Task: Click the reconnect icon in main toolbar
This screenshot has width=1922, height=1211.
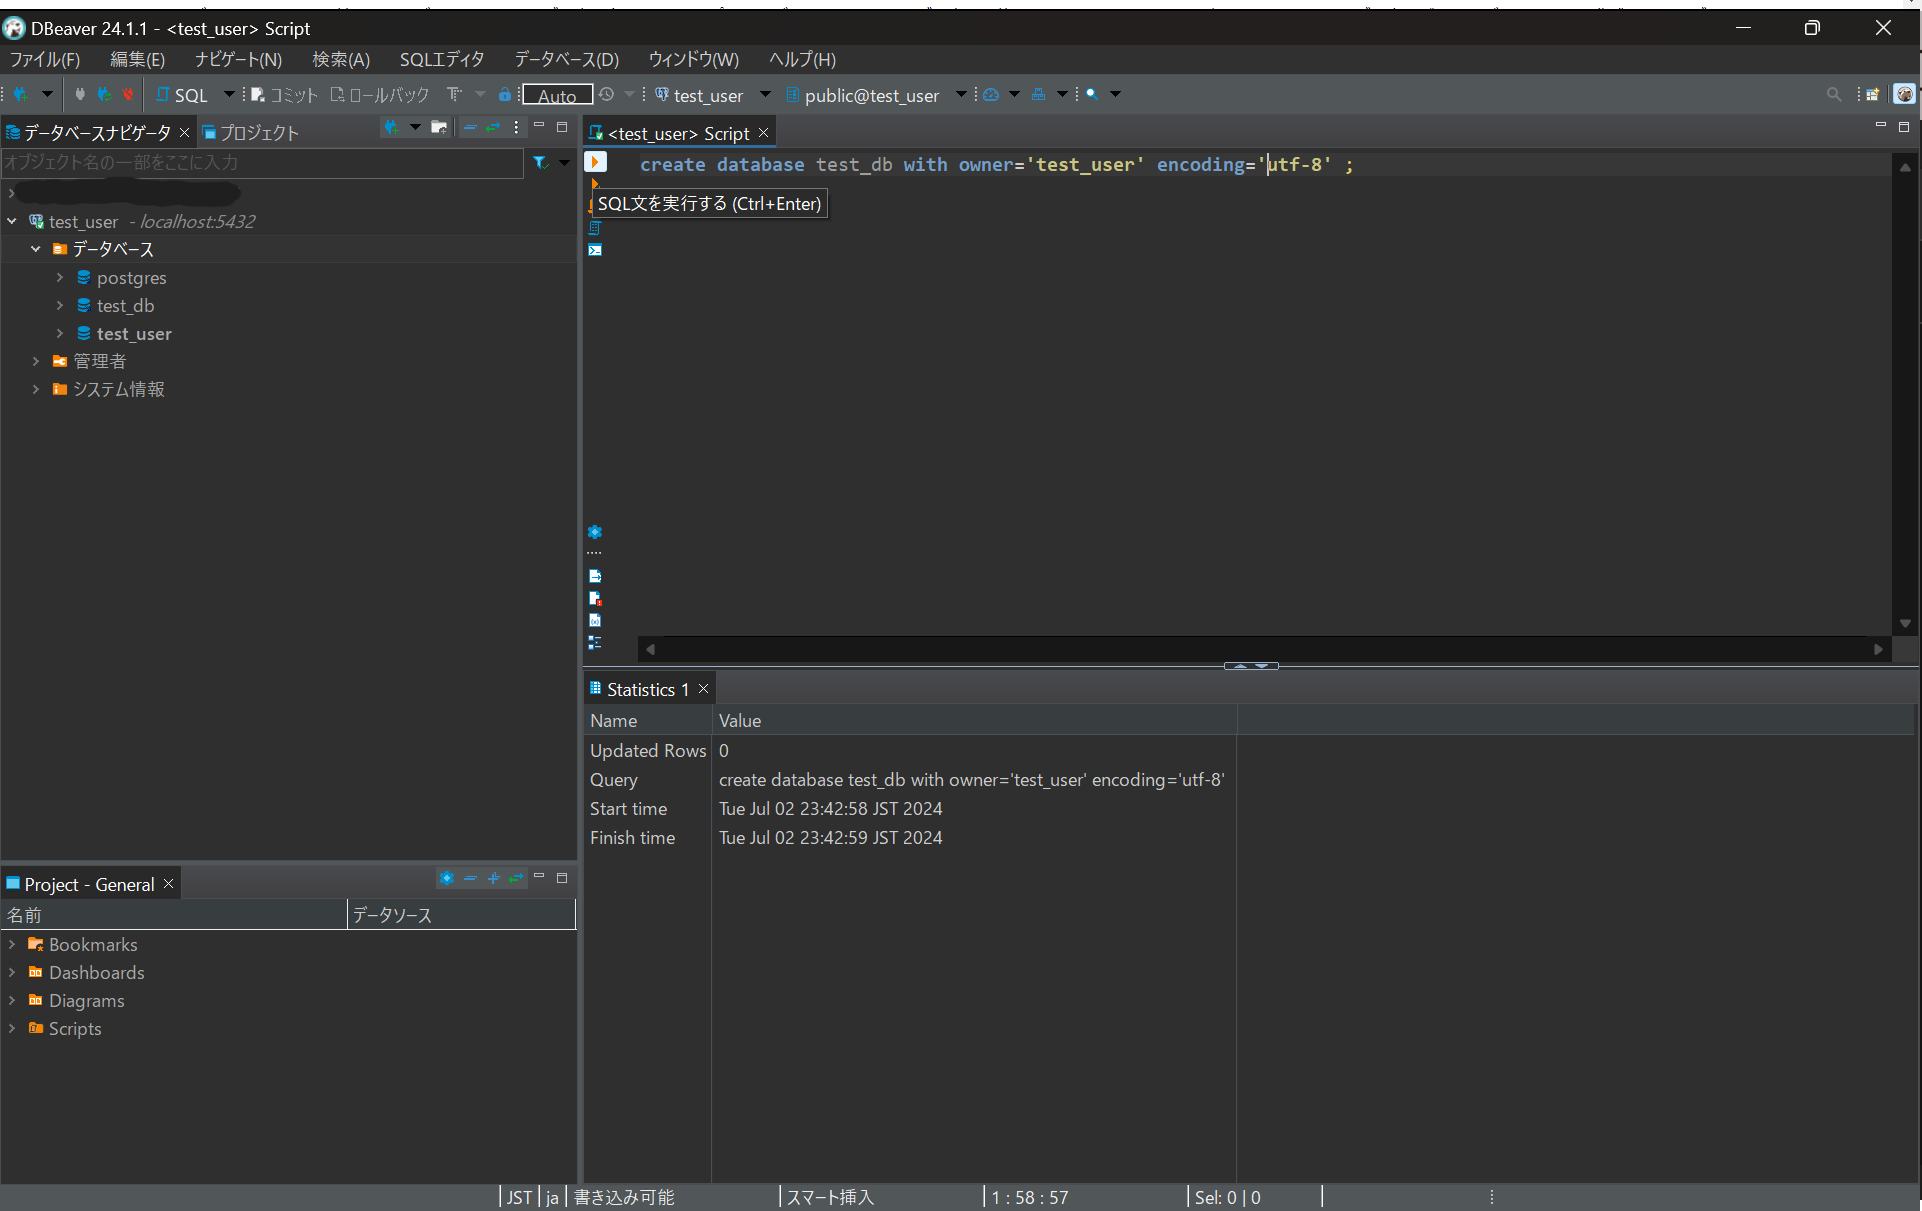Action: [104, 95]
